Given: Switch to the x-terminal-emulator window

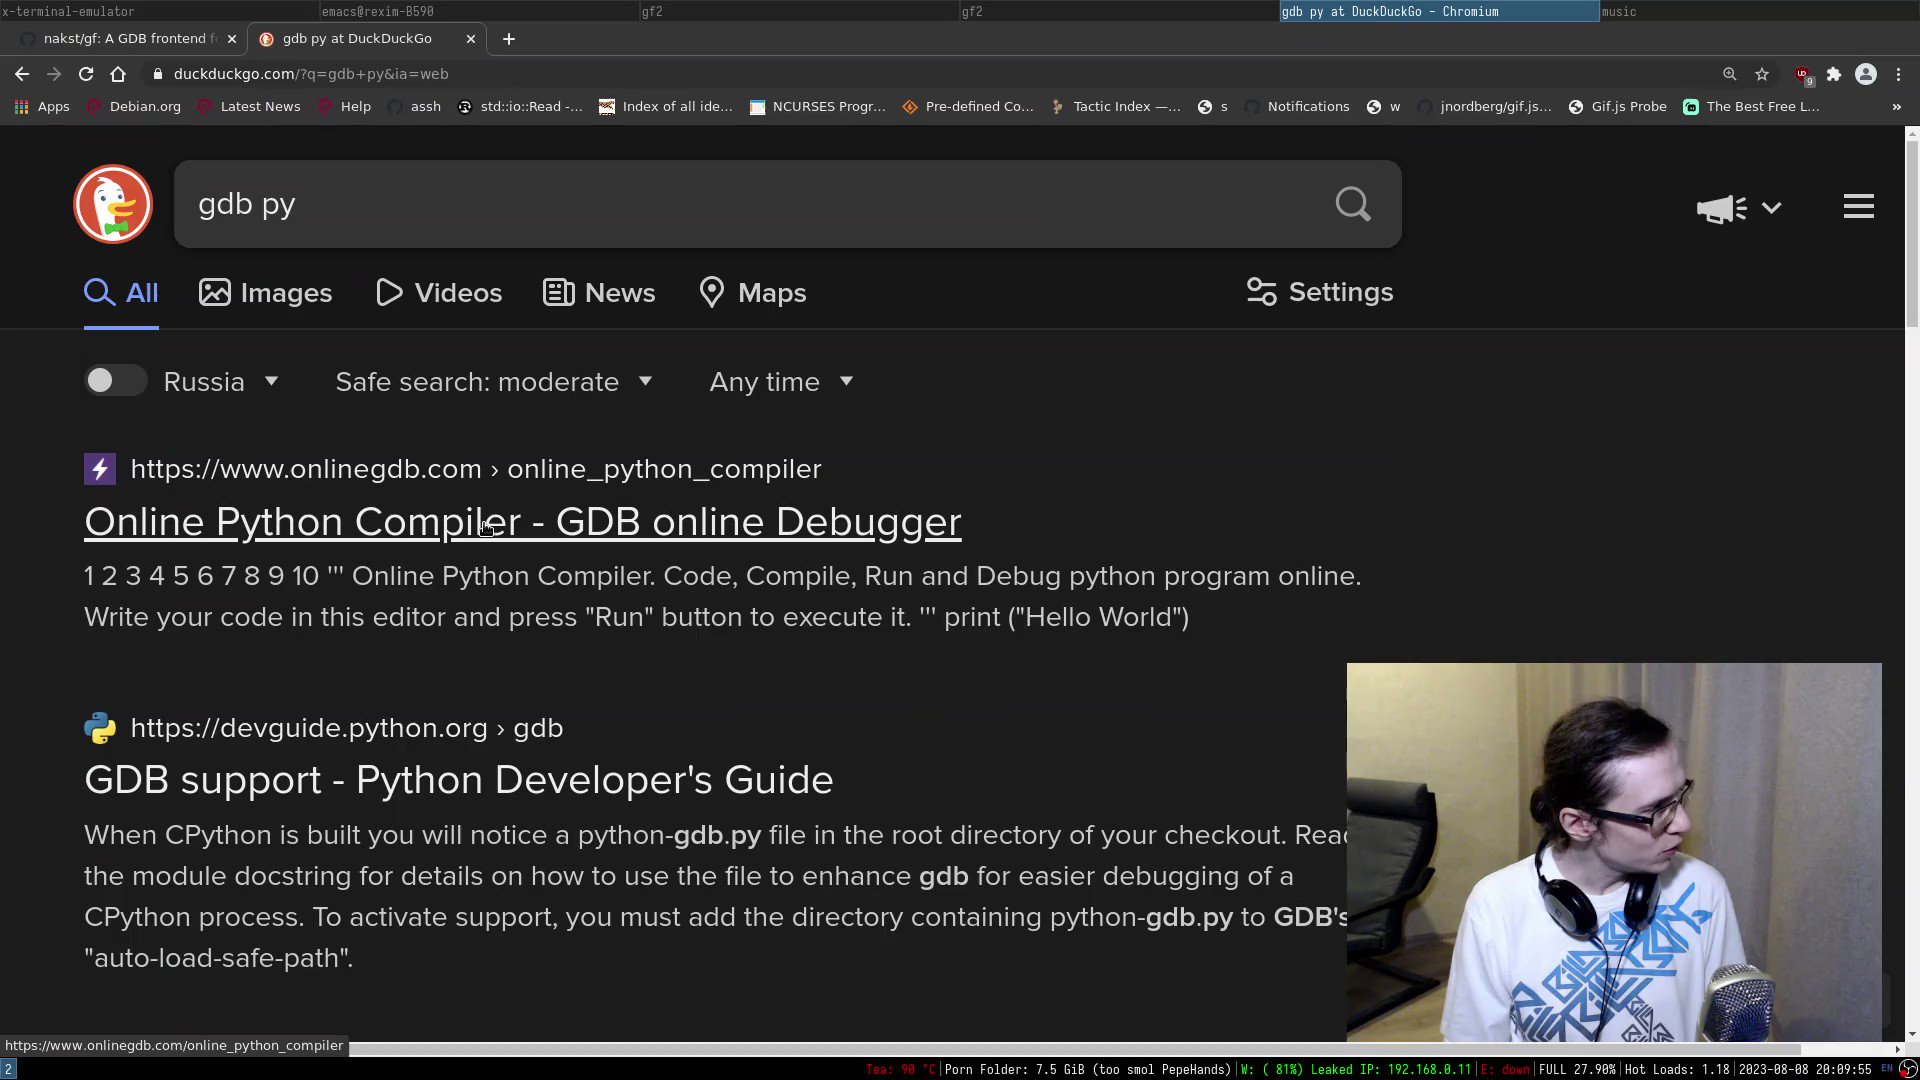Looking at the screenshot, I should pos(159,11).
